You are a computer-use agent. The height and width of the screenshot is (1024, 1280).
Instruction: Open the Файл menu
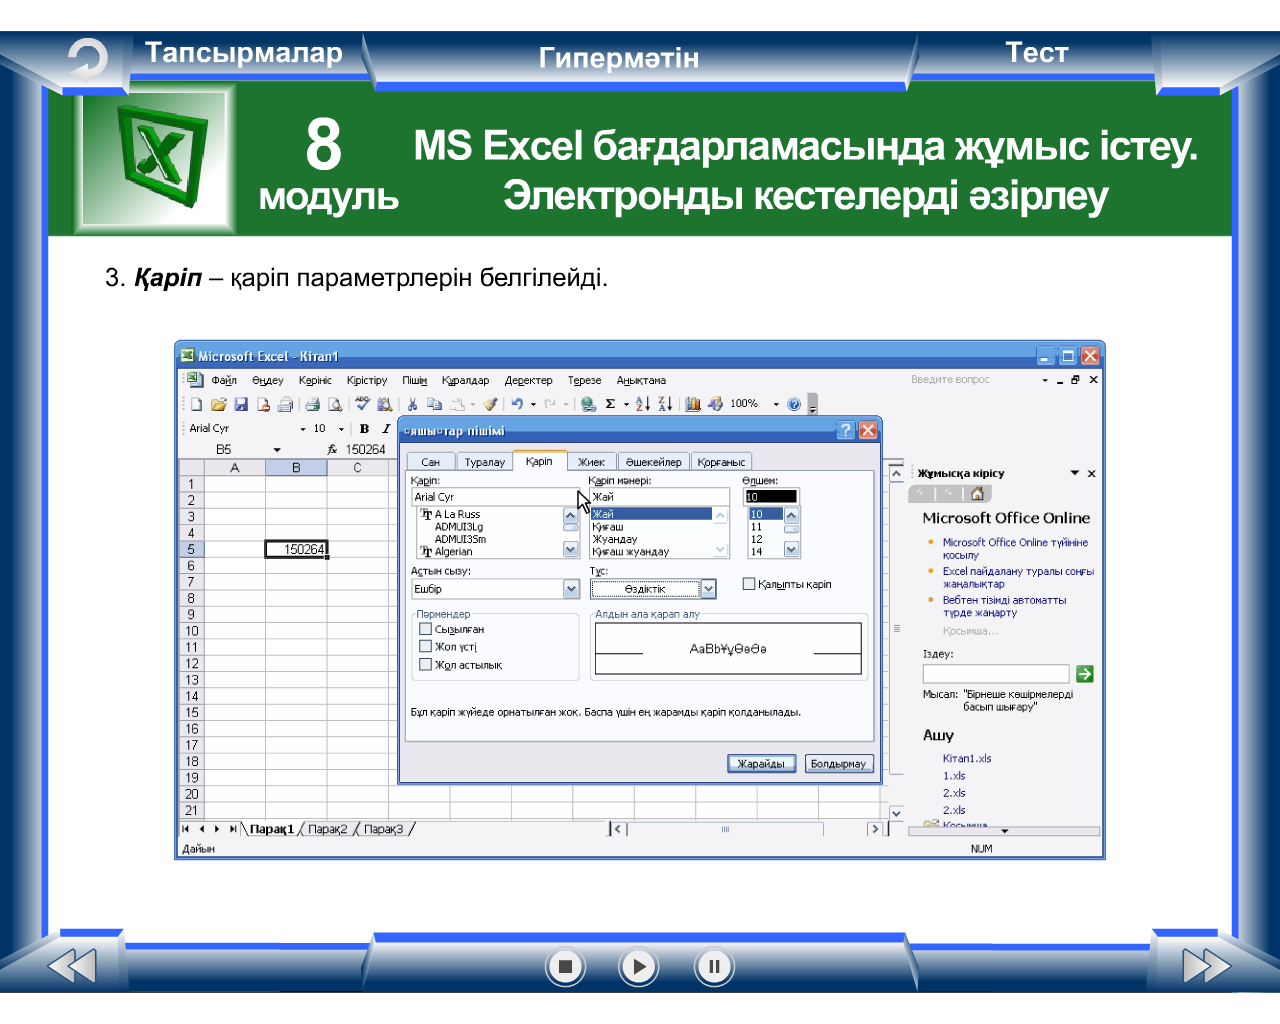[x=223, y=380]
